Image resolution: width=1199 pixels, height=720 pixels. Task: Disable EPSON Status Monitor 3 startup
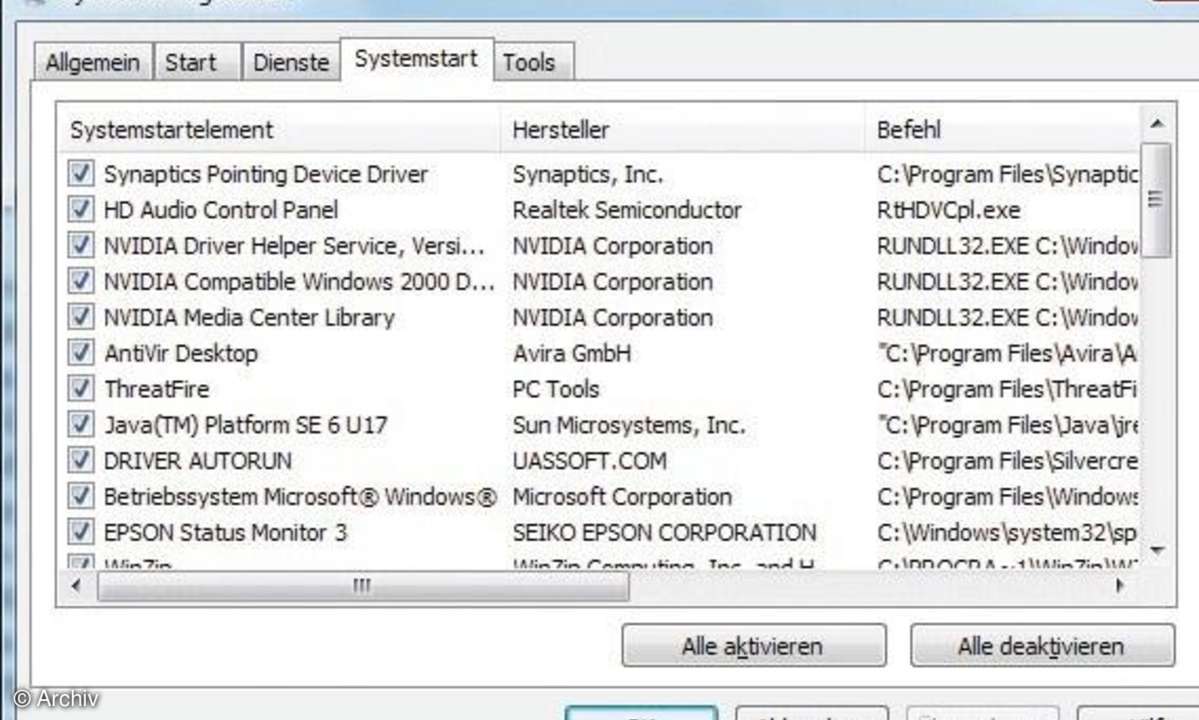point(81,532)
